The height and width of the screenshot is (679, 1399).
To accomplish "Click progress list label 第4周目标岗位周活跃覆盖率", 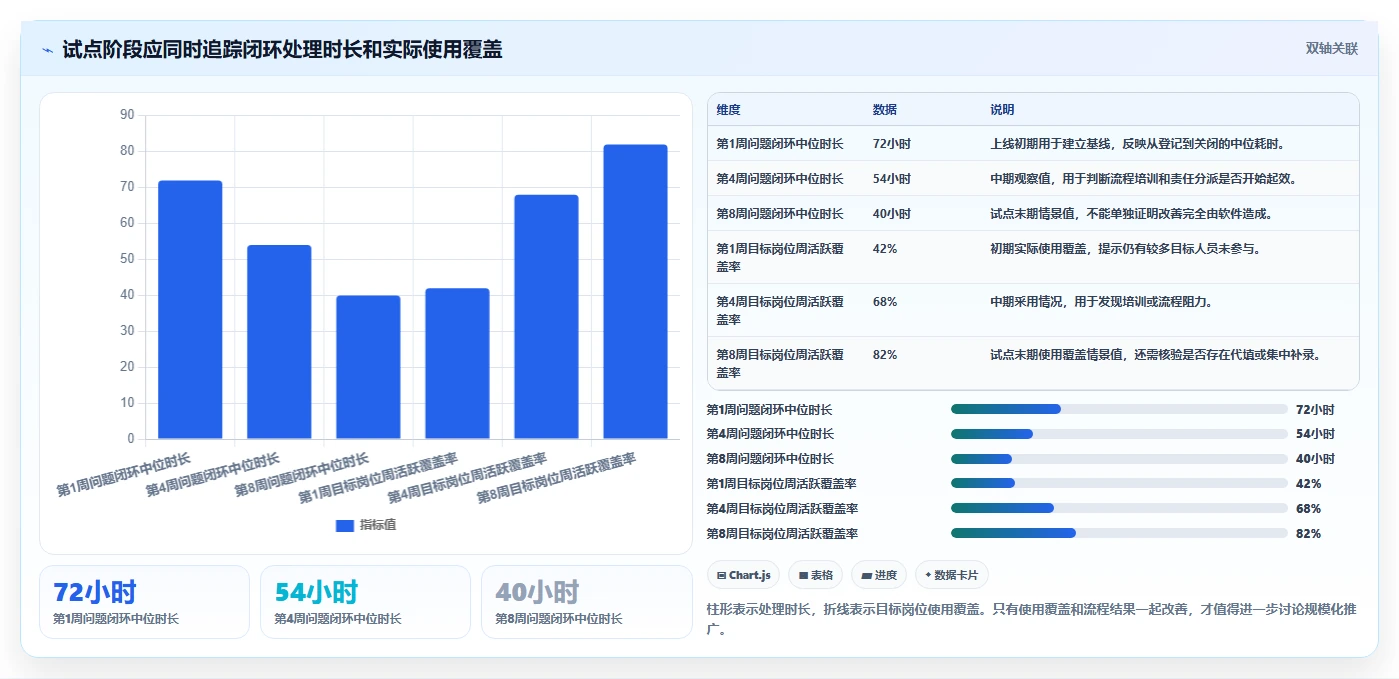I will pyautogui.click(x=782, y=508).
